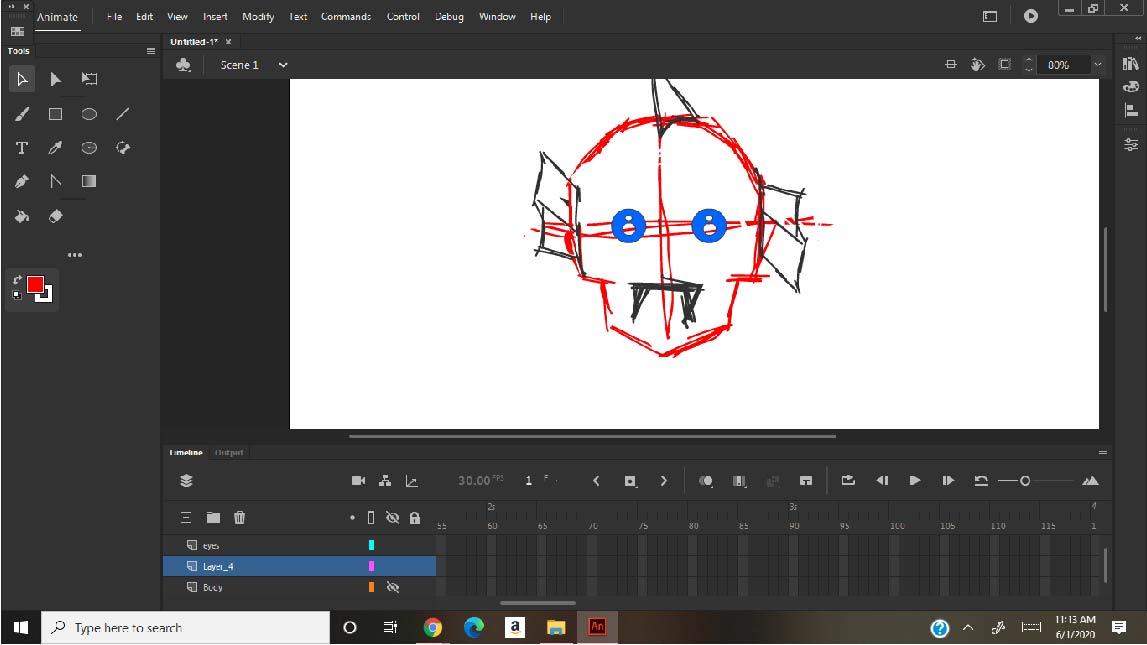Pick the Oval tool
The height and width of the screenshot is (645, 1147).
point(89,114)
